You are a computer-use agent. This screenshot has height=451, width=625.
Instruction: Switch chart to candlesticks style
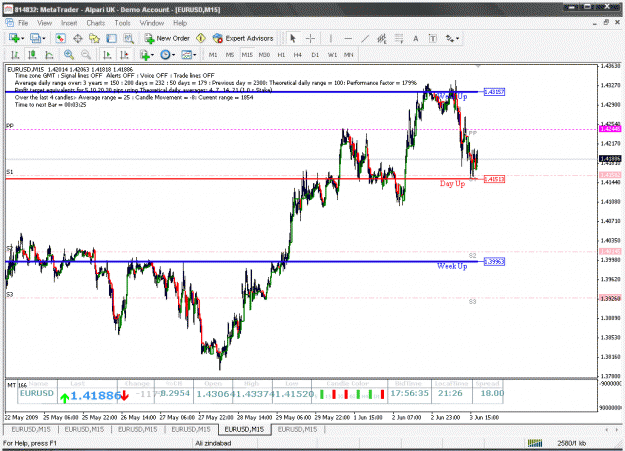click(x=32, y=55)
